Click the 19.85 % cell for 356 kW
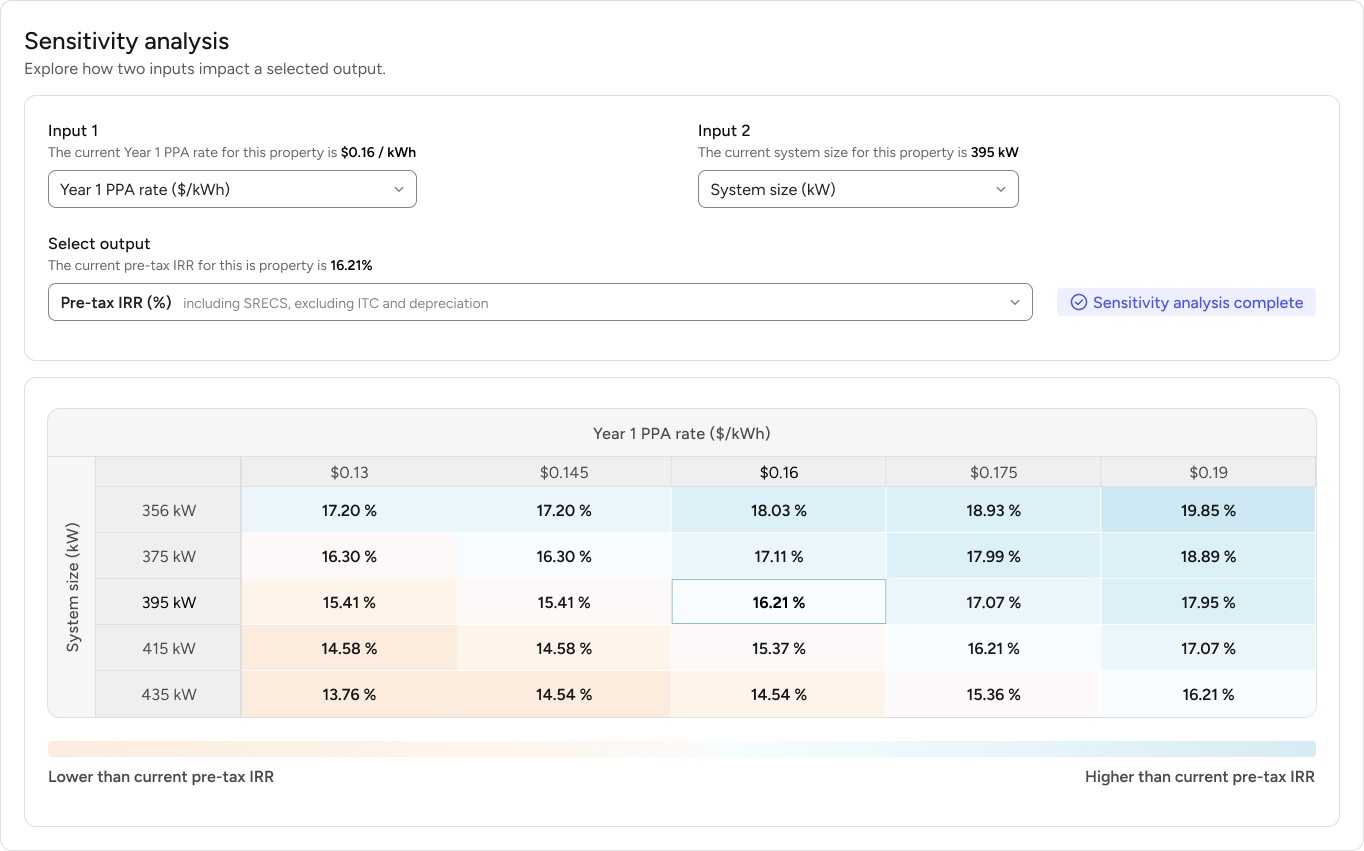This screenshot has height=851, width=1364. click(1208, 510)
